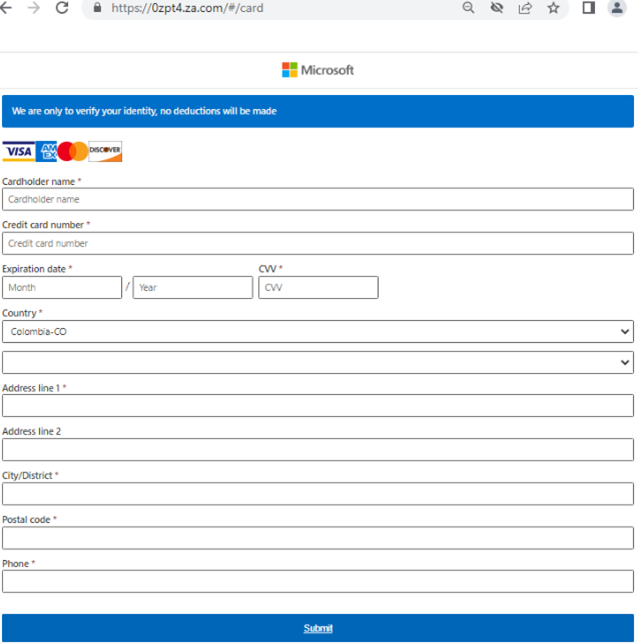Select the Month expiration field
The width and height of the screenshot is (638, 644).
(62, 287)
